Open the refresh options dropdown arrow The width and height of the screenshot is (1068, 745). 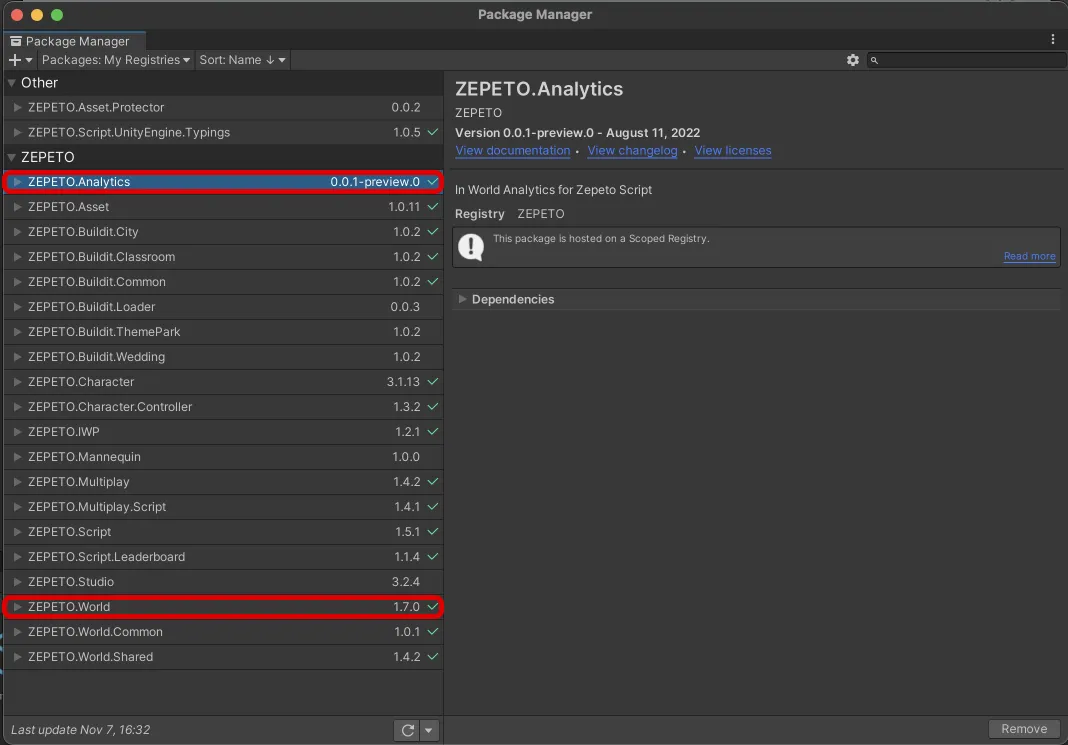pos(428,730)
